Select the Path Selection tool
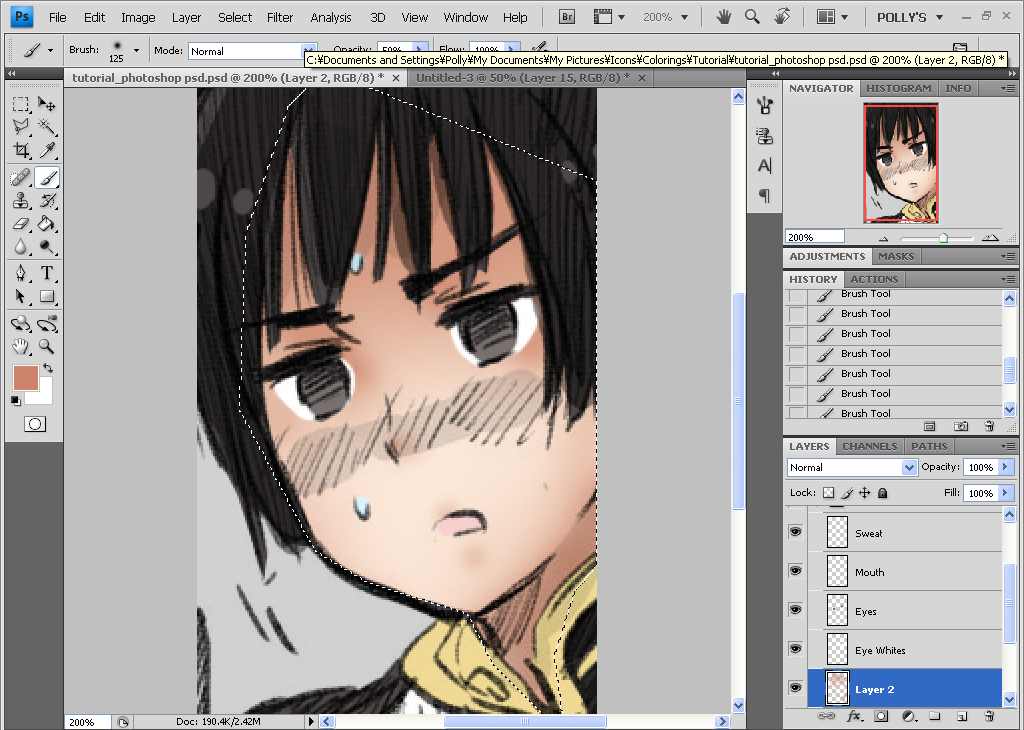Image resolution: width=1024 pixels, height=730 pixels. pyautogui.click(x=20, y=296)
